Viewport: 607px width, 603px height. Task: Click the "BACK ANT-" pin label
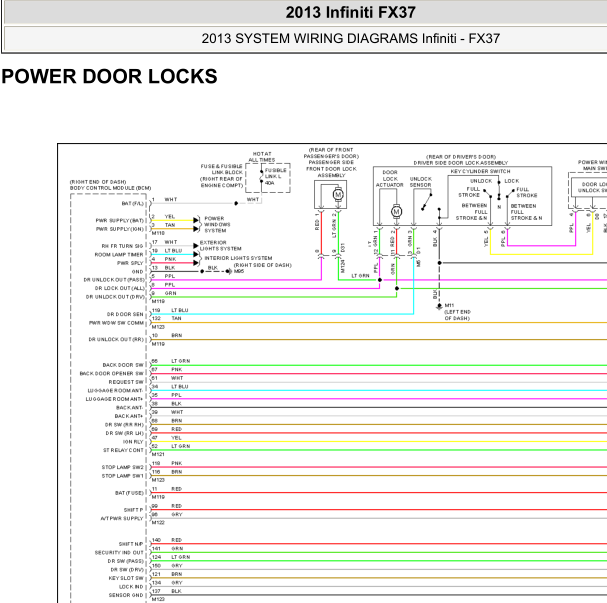[130, 408]
